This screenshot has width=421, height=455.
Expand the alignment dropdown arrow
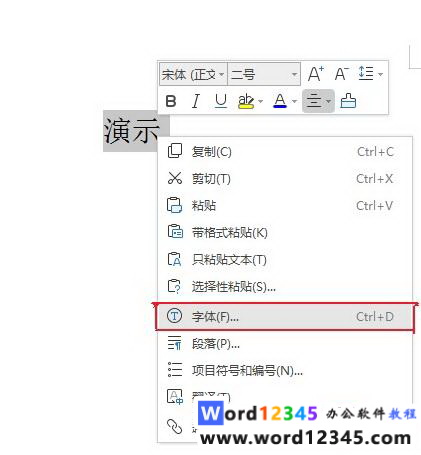click(329, 101)
